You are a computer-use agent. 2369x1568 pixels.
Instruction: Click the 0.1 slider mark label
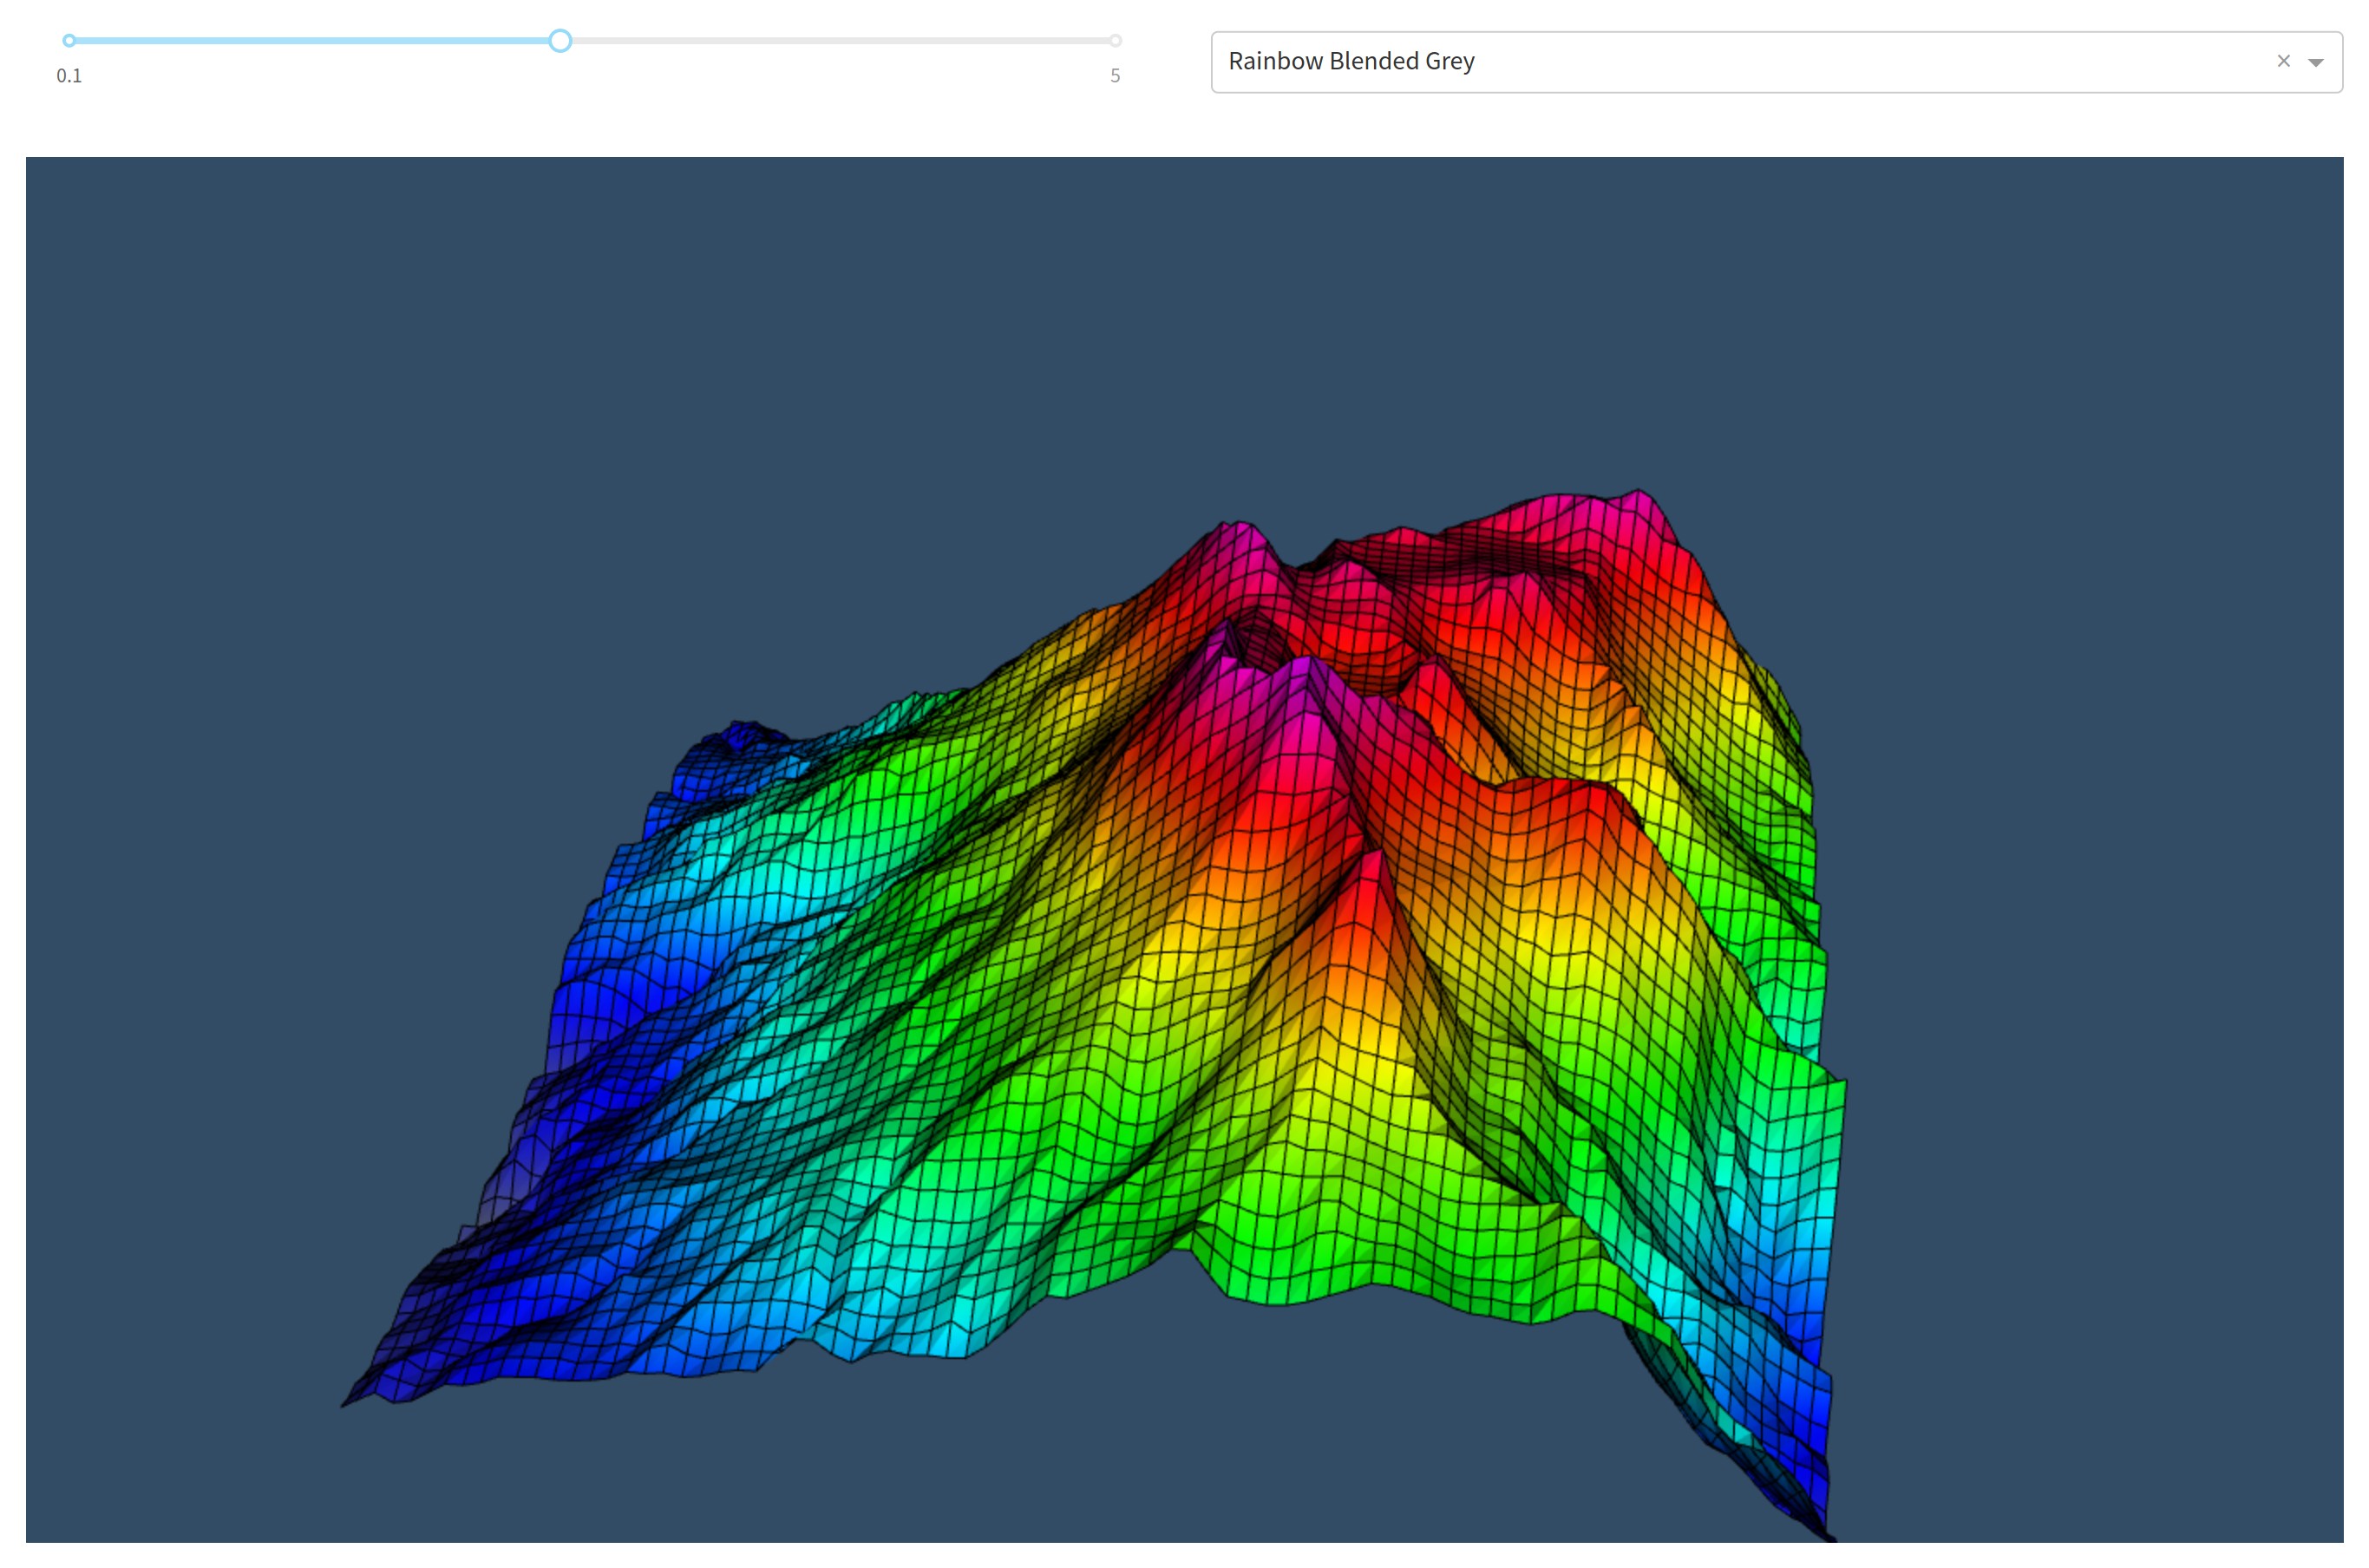click(x=69, y=76)
